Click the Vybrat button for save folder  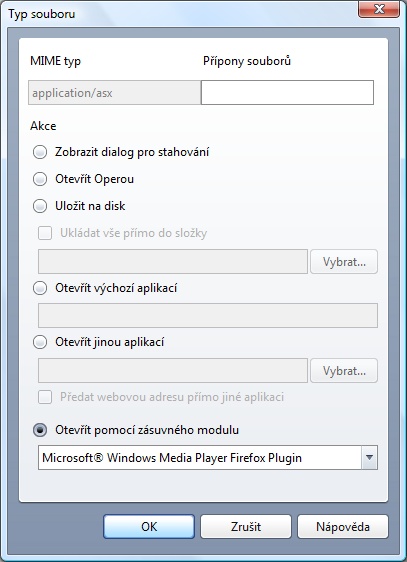[344, 262]
